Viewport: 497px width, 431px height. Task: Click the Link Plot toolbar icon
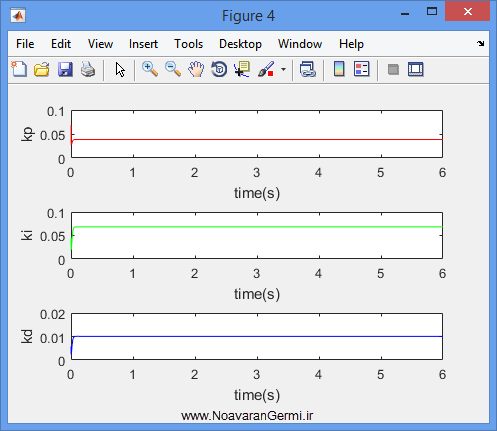[x=307, y=69]
